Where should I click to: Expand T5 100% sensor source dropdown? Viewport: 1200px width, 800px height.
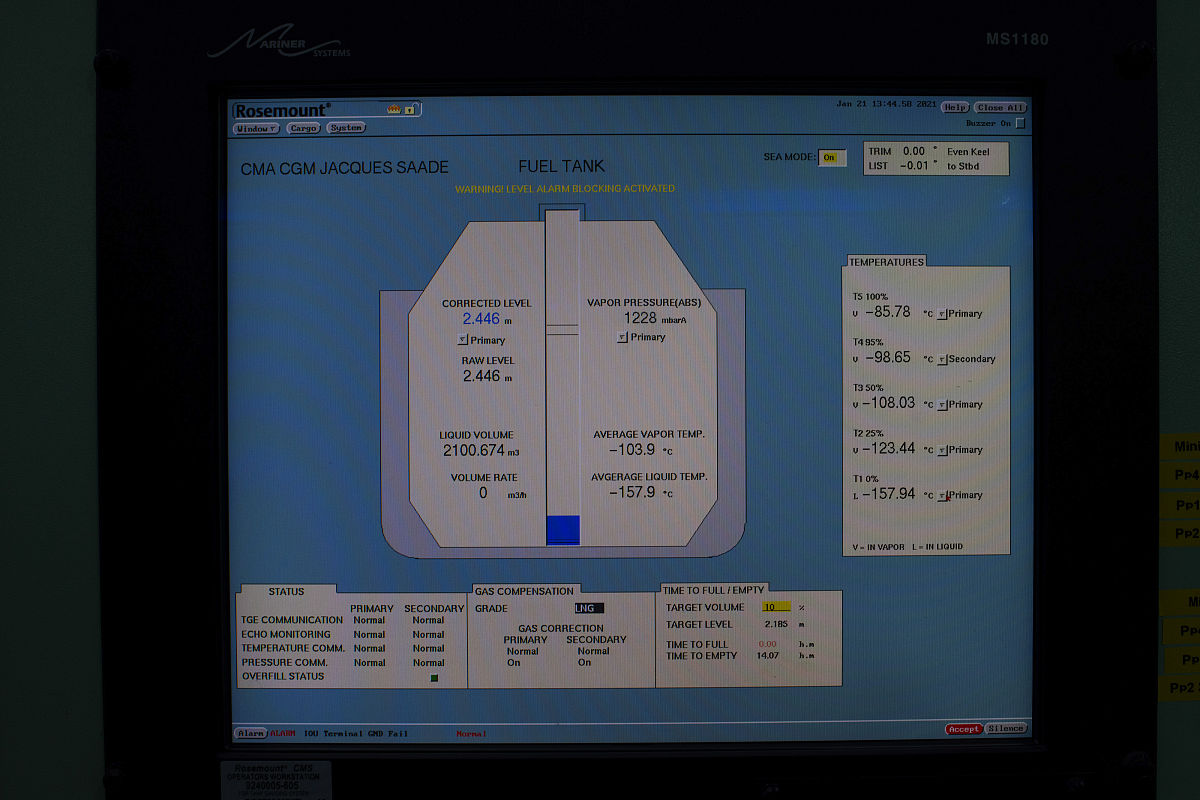941,314
